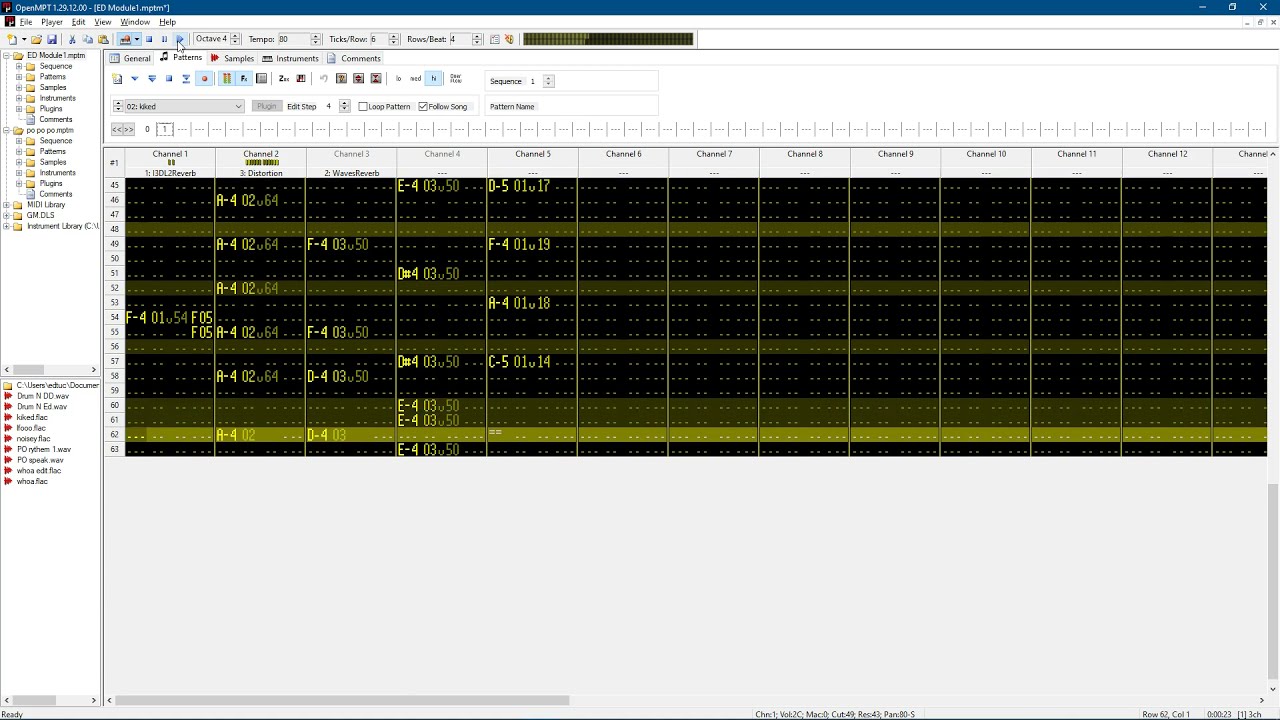Screen dimensions: 1280x720
Task: Cut selection with the scissors icon
Action: click(72, 39)
